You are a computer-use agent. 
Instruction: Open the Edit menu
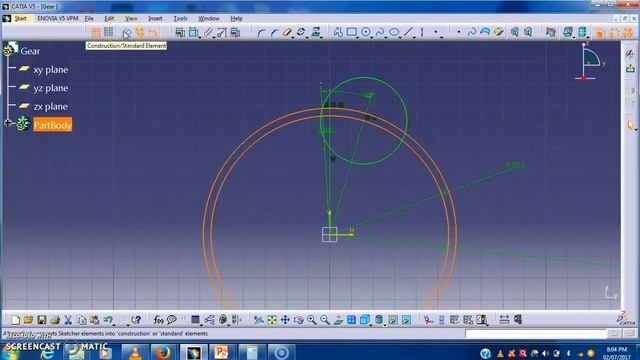109,18
